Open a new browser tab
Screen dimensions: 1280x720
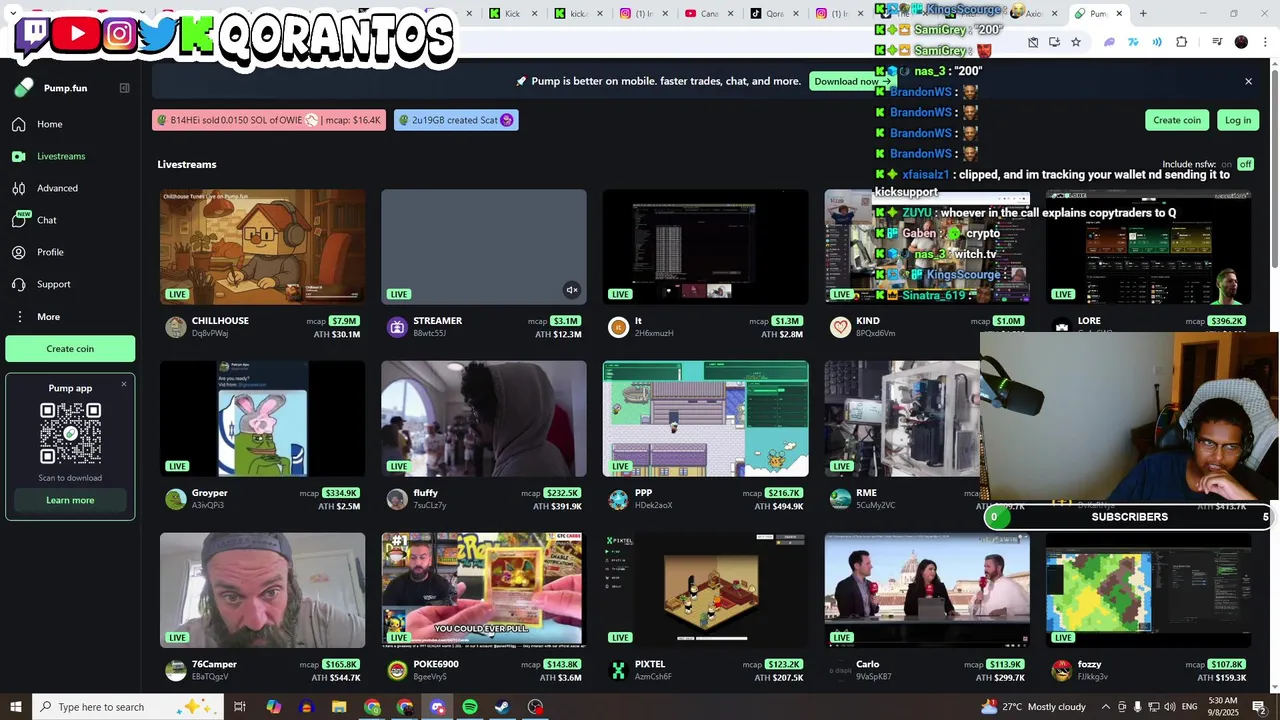tap(1143, 14)
